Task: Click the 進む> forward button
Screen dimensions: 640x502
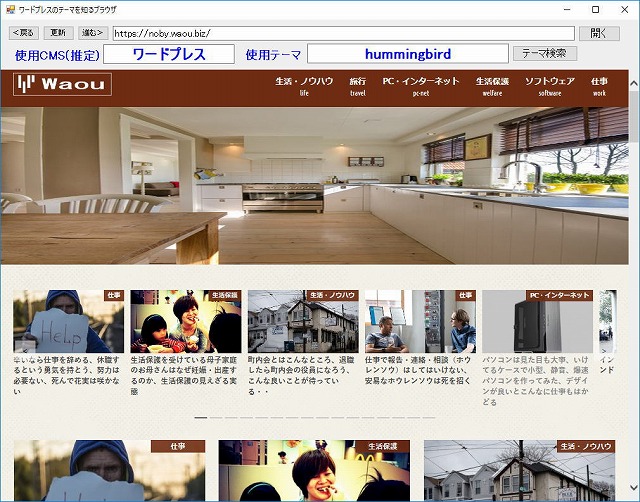Action: [x=93, y=33]
